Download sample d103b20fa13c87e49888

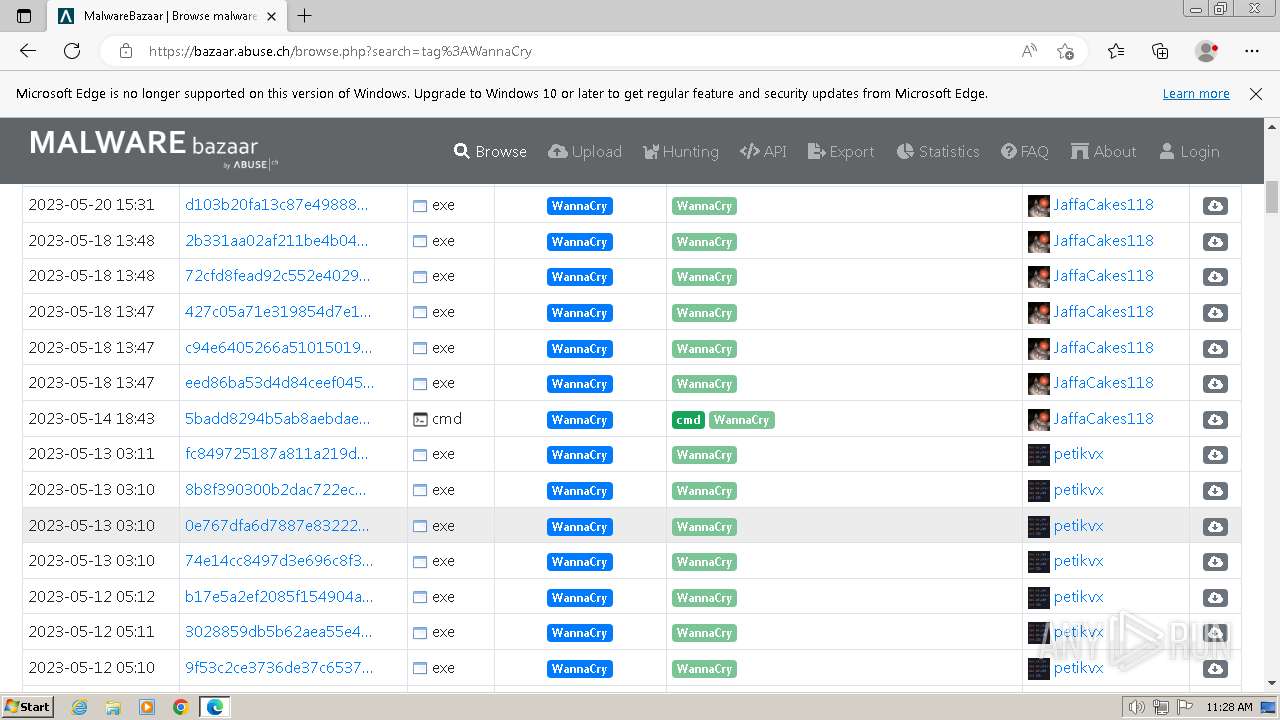[1215, 206]
